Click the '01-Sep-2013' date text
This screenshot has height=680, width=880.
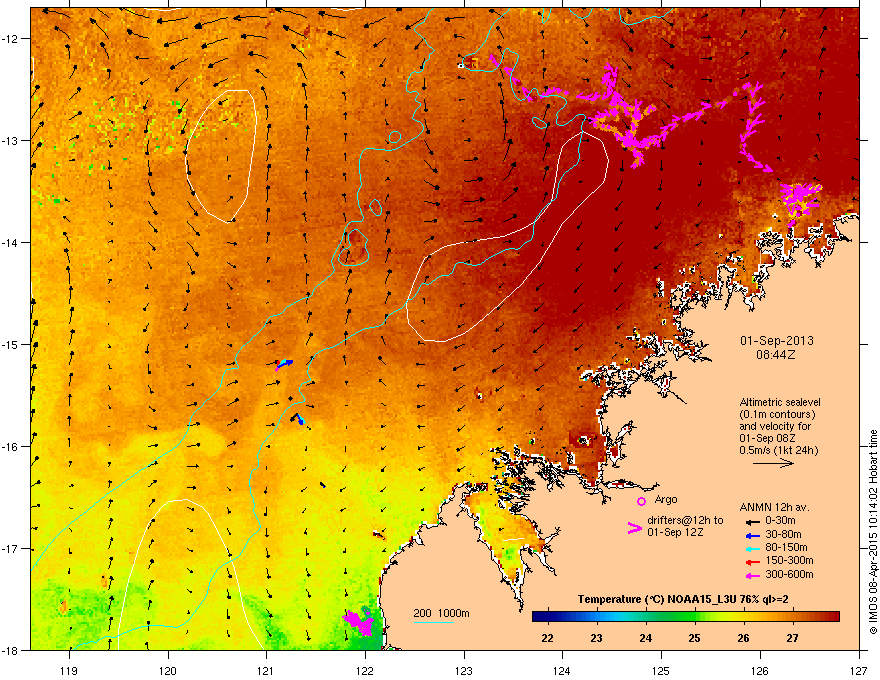(776, 341)
